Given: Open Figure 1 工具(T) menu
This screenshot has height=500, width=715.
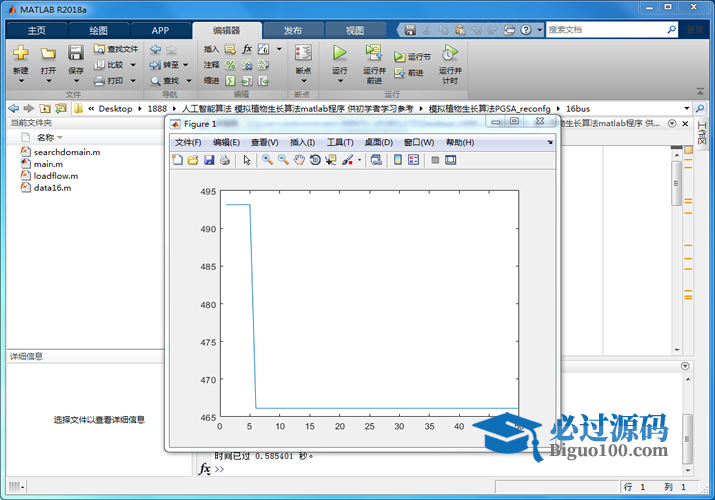Looking at the screenshot, I should [340, 143].
